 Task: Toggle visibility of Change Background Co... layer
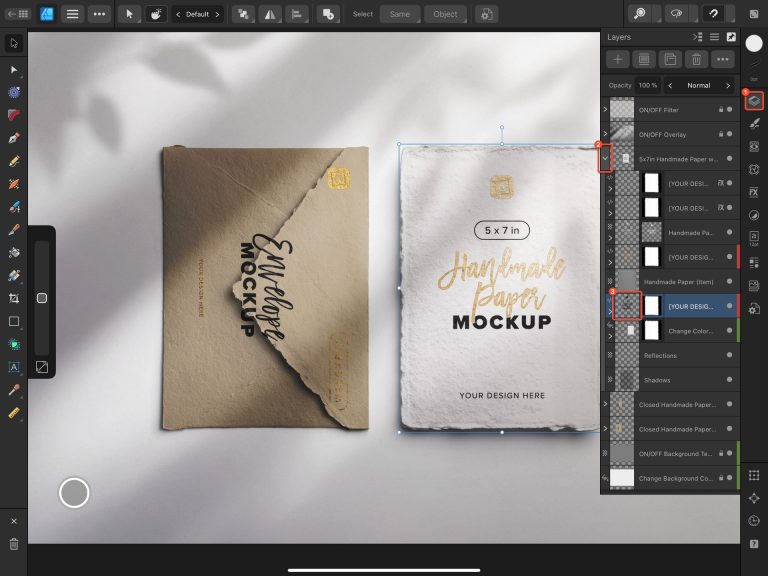pos(730,478)
